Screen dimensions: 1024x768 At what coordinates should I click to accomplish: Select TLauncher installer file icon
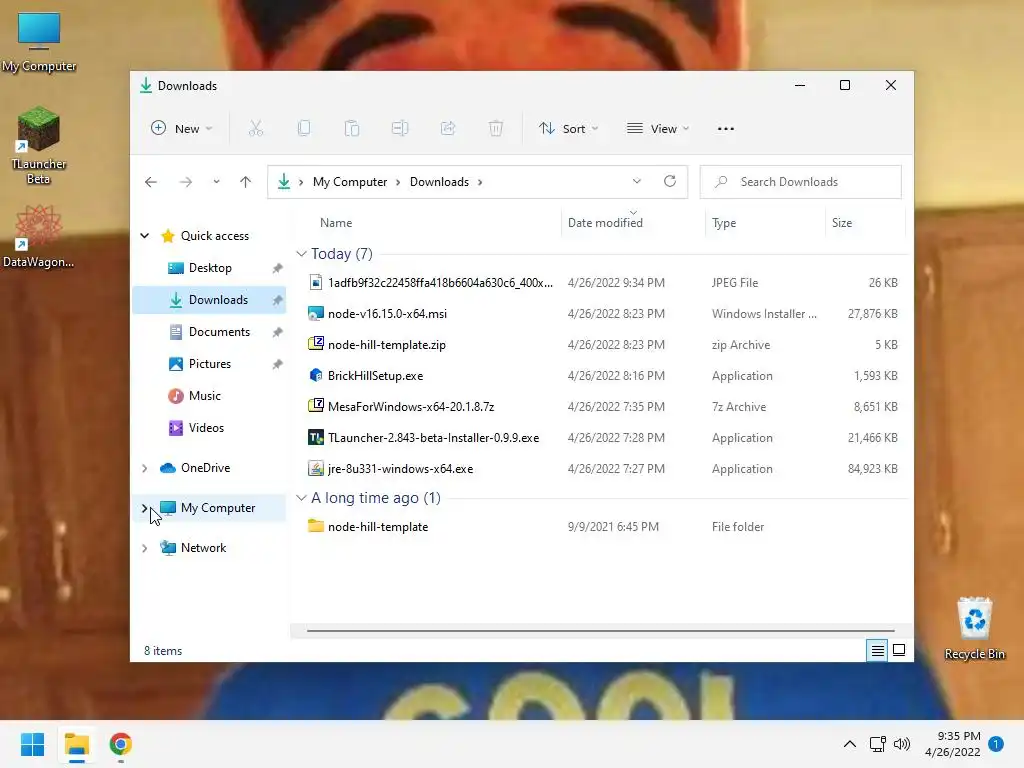point(316,438)
